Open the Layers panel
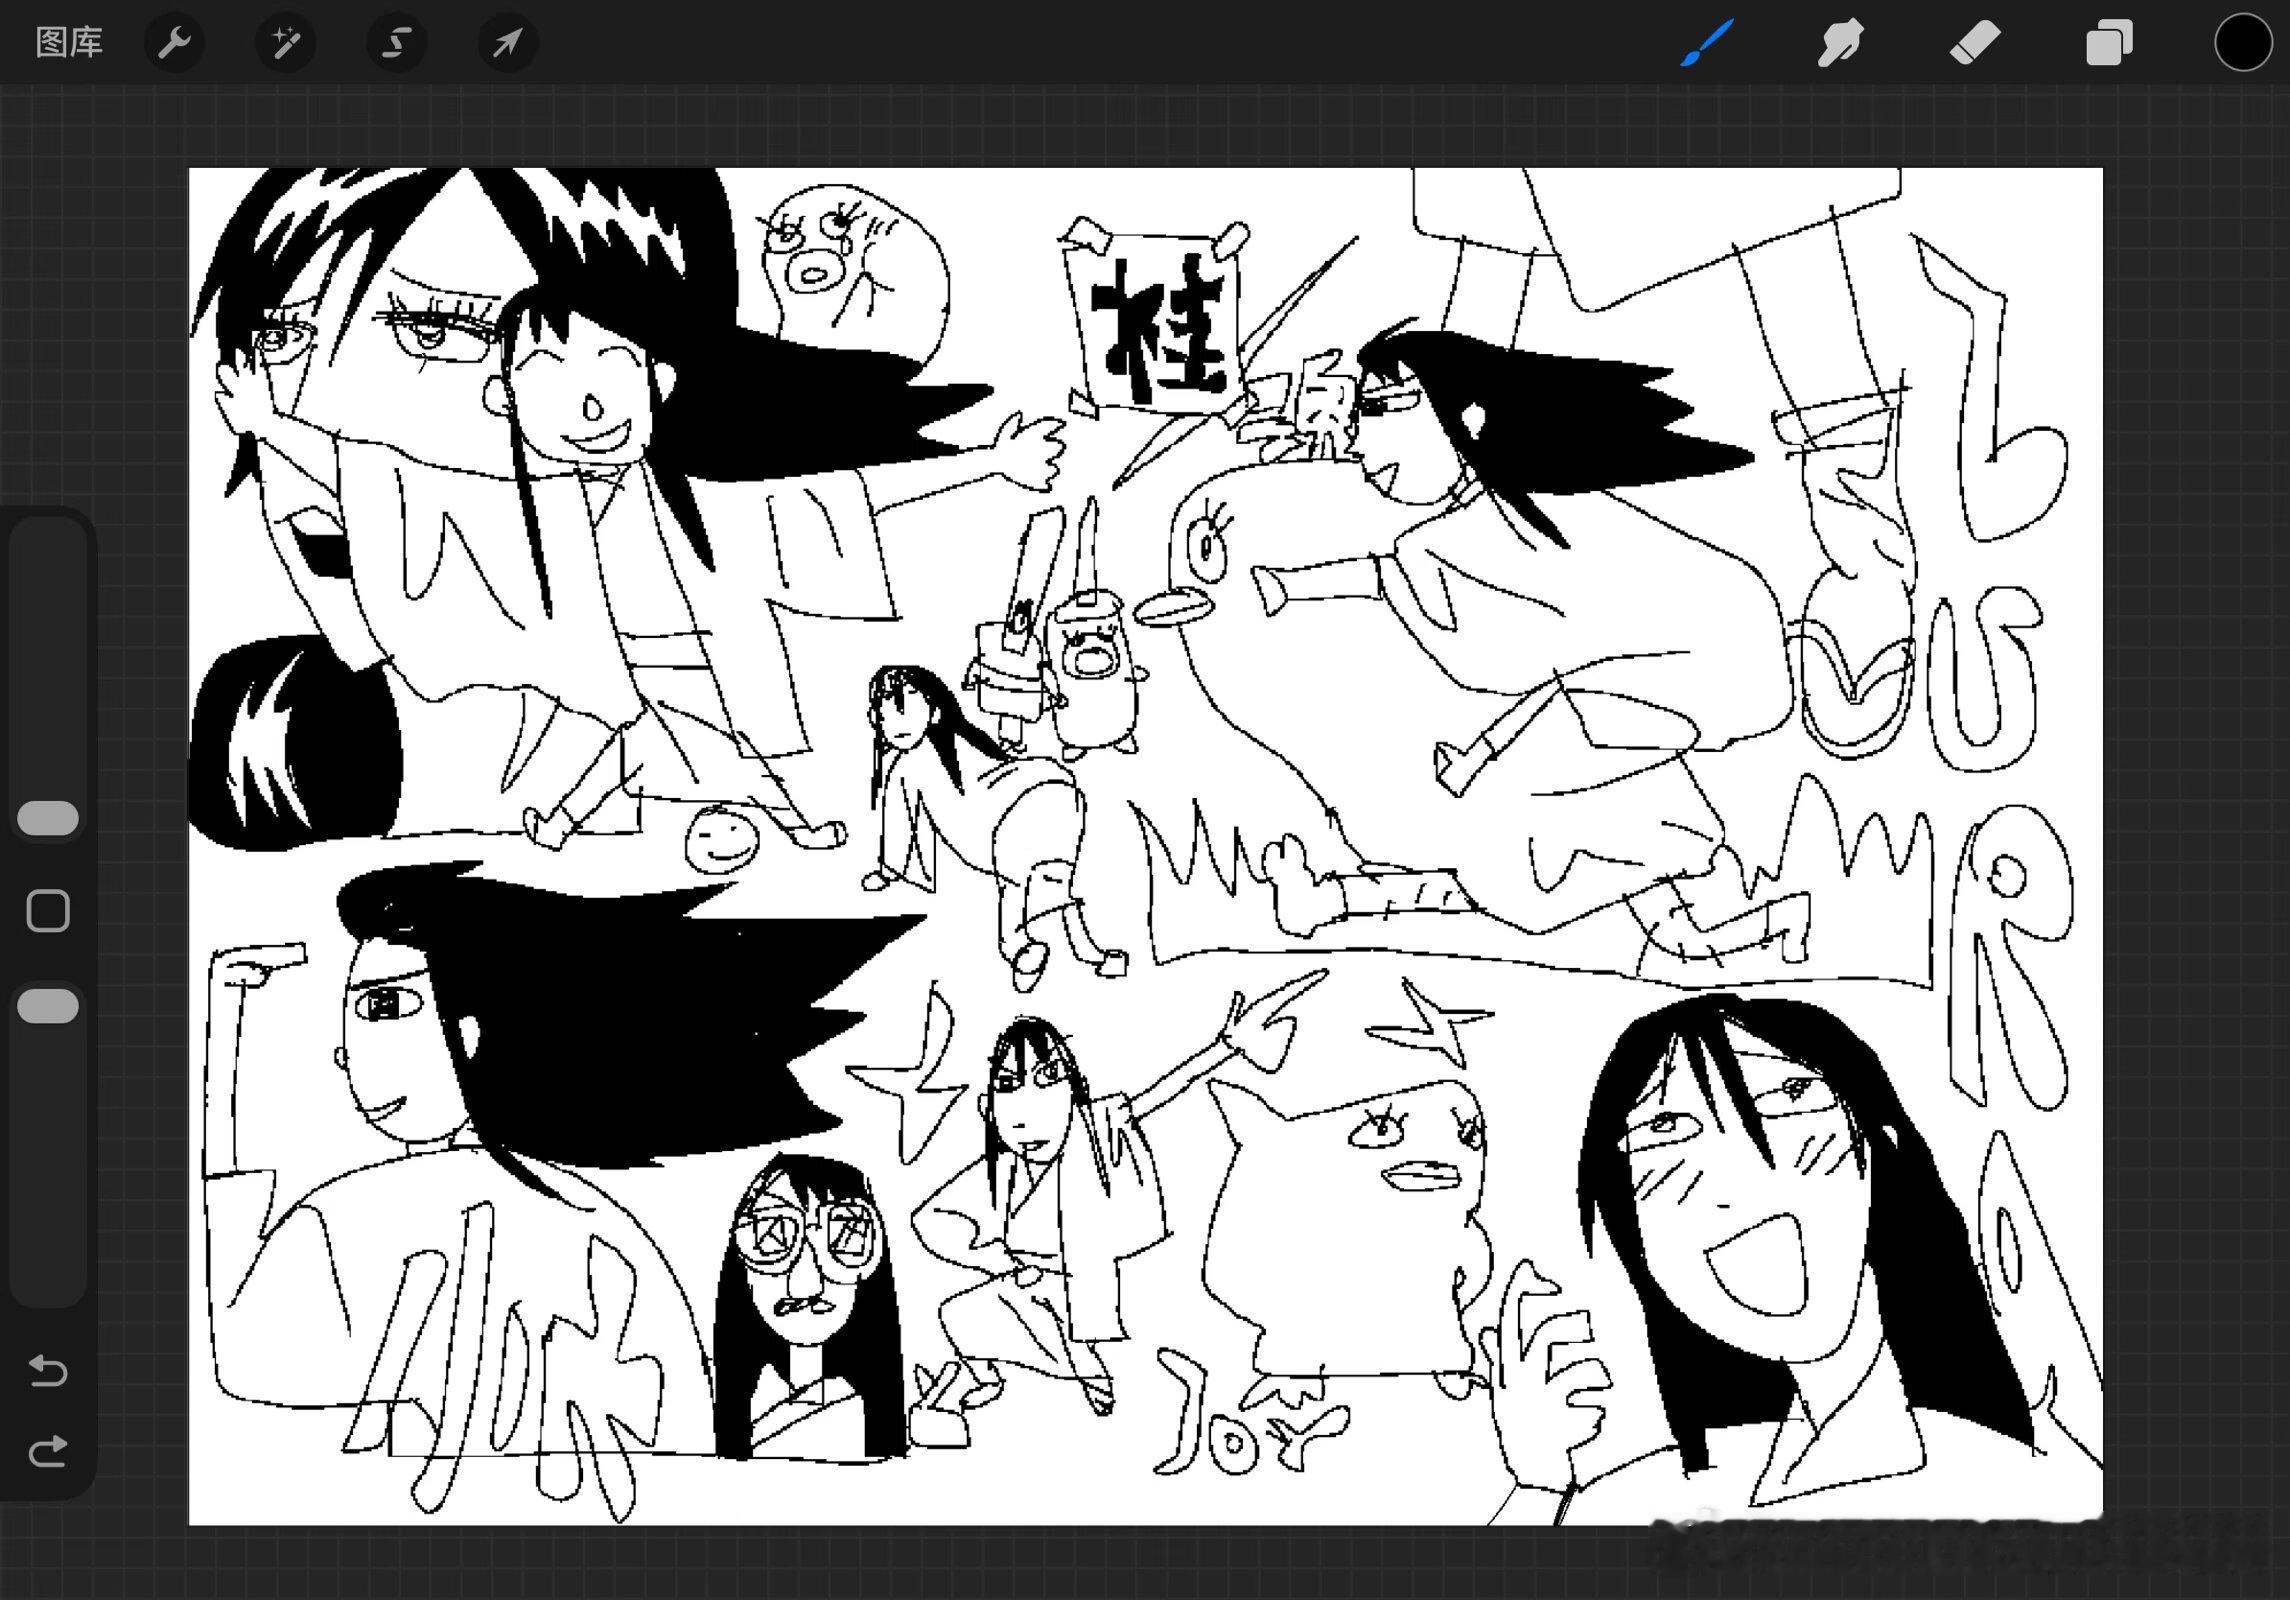The width and height of the screenshot is (2290, 1600). click(2109, 43)
